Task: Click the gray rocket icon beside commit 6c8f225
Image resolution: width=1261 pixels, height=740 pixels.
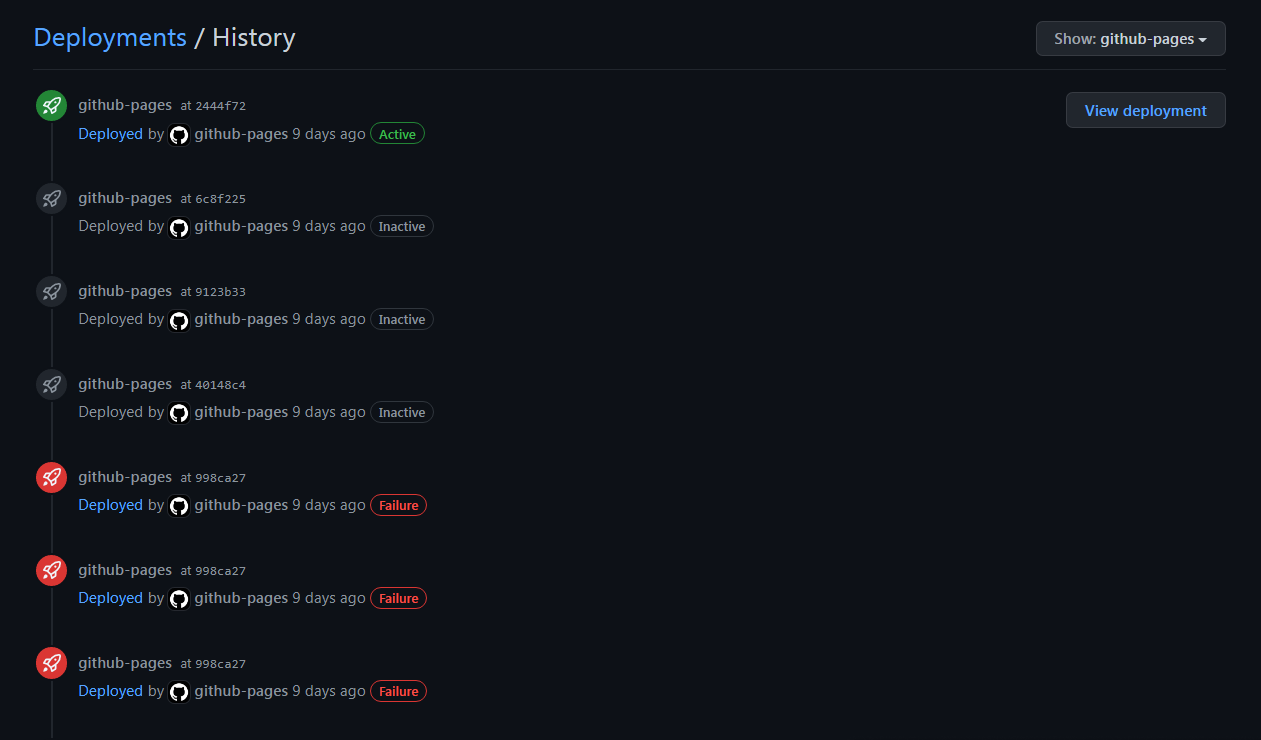Action: (x=51, y=198)
